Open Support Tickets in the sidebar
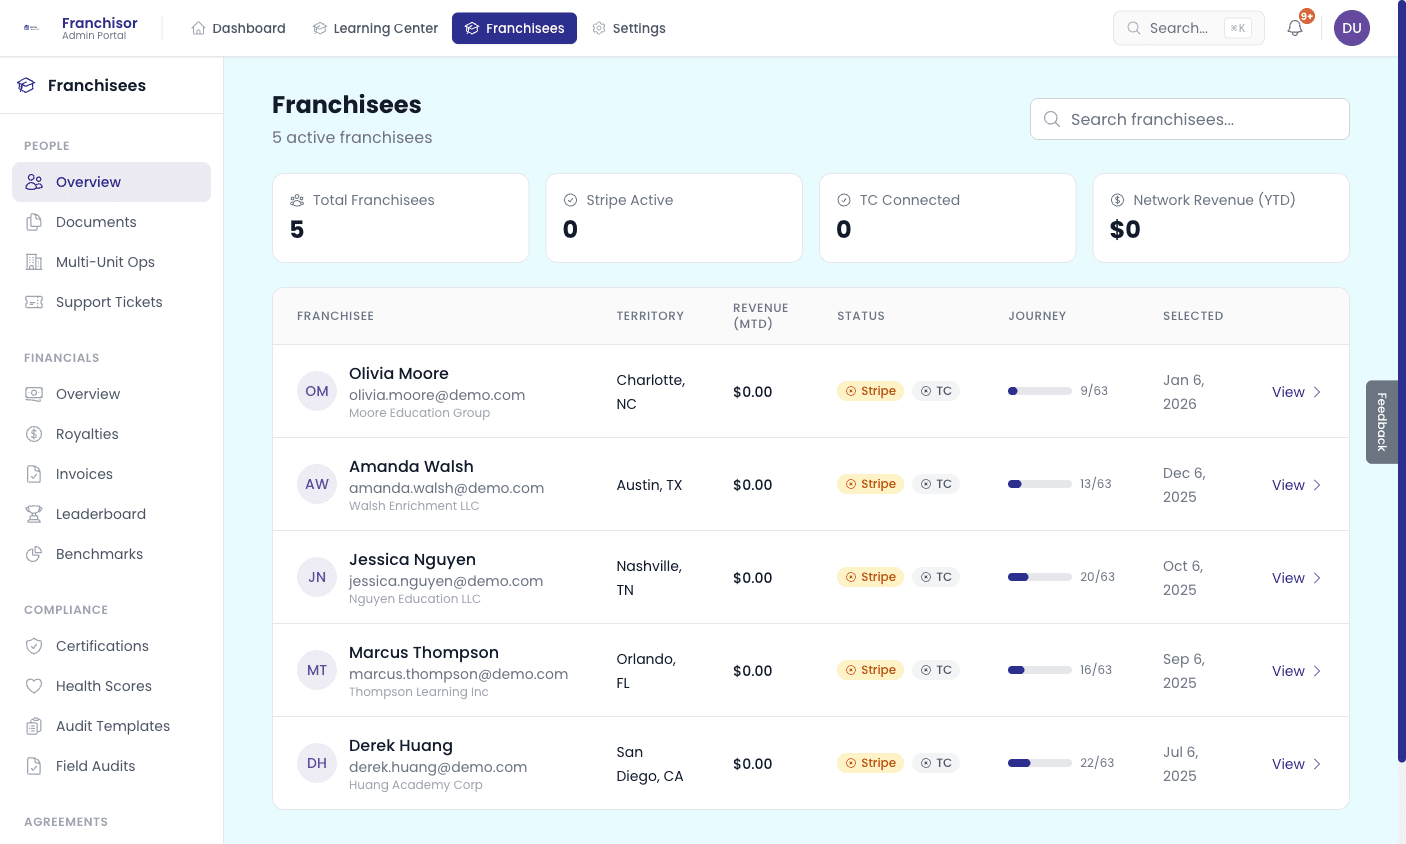Image resolution: width=1406 pixels, height=844 pixels. pos(109,302)
